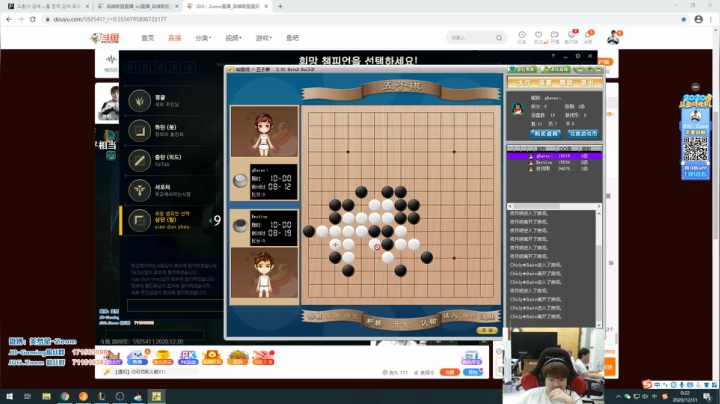Click 退出 exit in the Gomoku menu
Viewport: 720px width, 404px height.
point(587,83)
